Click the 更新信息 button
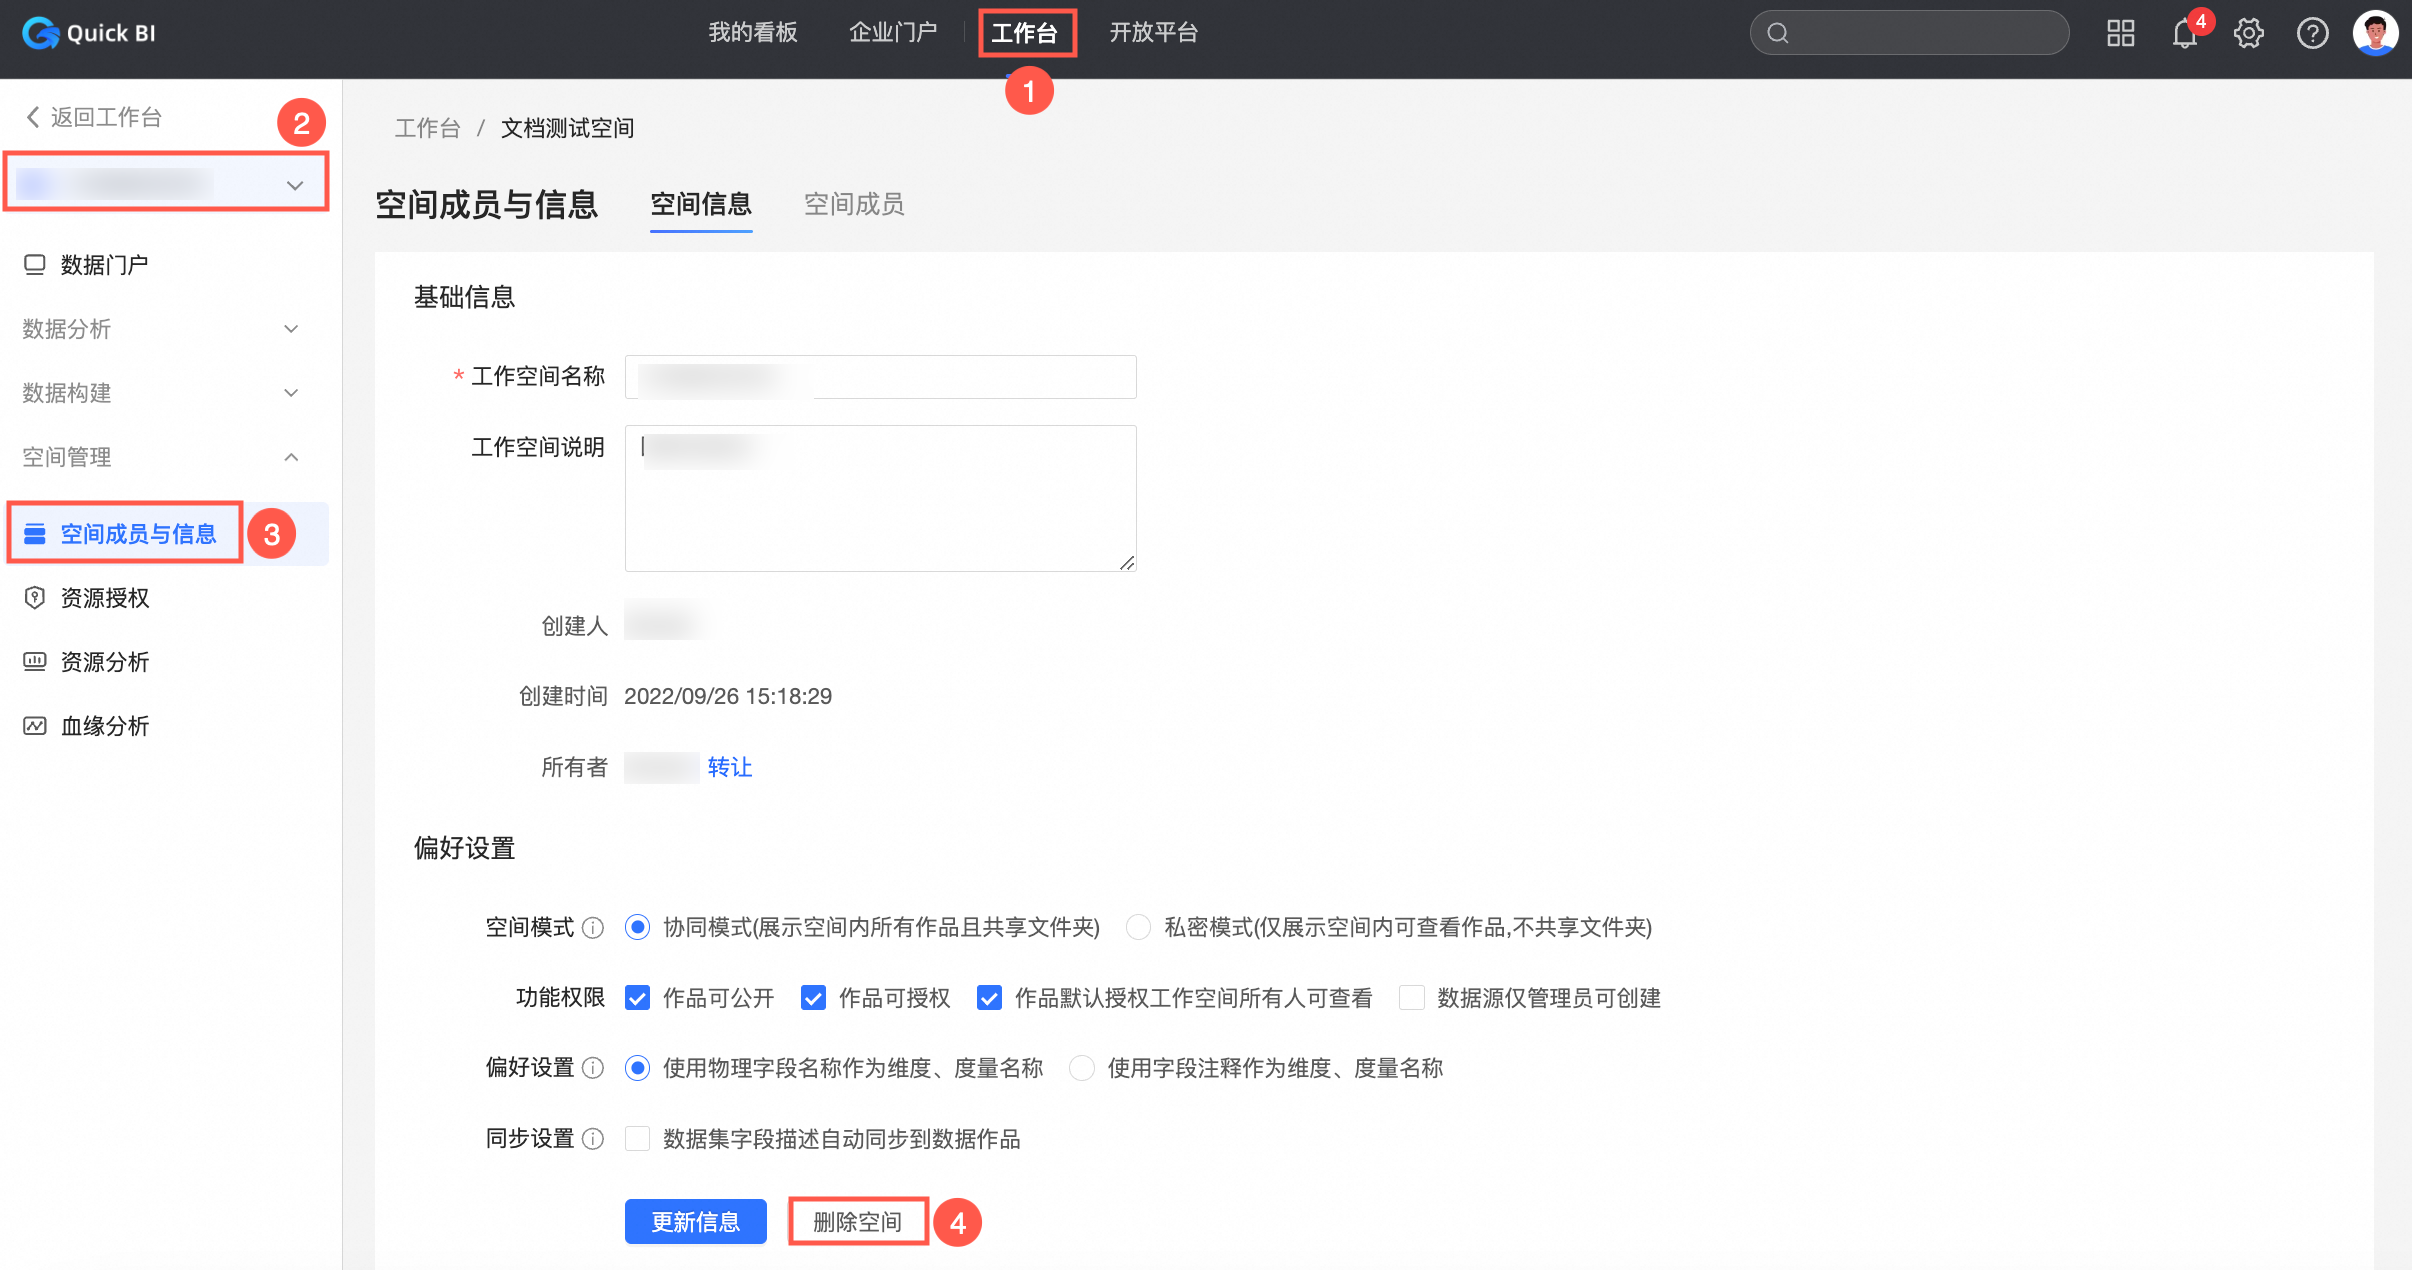Viewport: 2412px width, 1270px height. [696, 1222]
